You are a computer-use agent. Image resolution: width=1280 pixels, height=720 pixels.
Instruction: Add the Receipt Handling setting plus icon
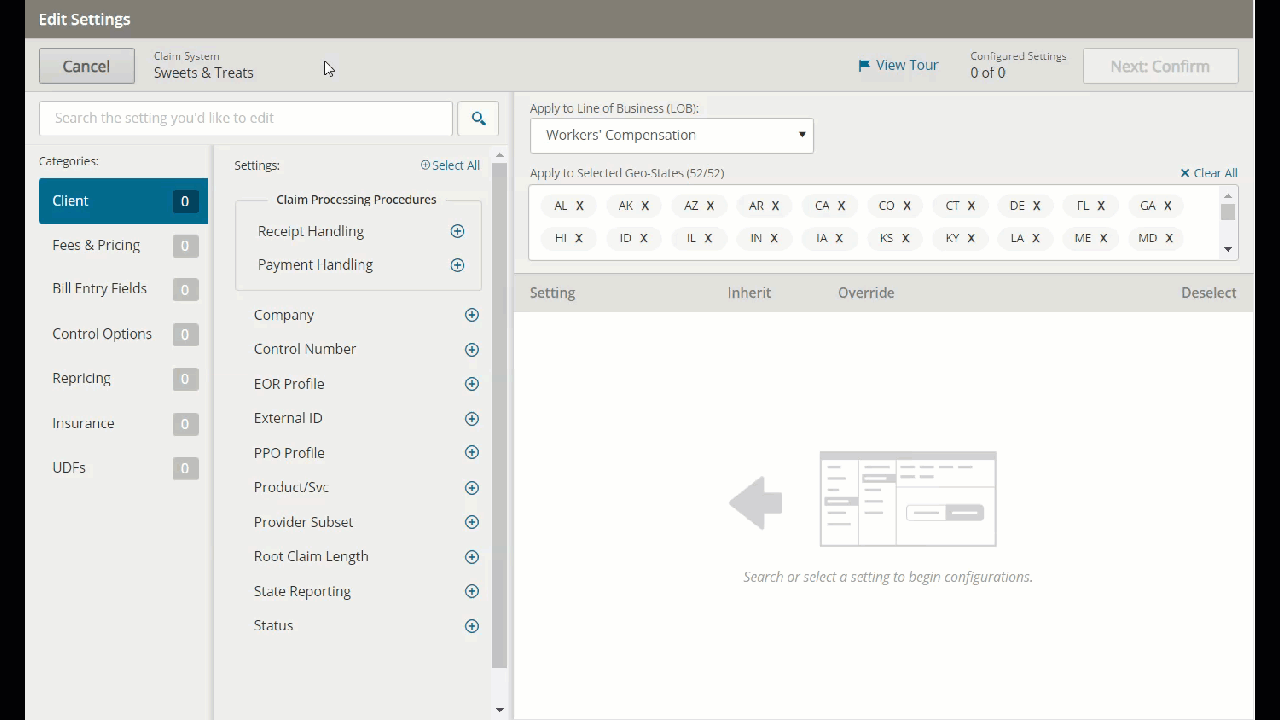coord(457,231)
